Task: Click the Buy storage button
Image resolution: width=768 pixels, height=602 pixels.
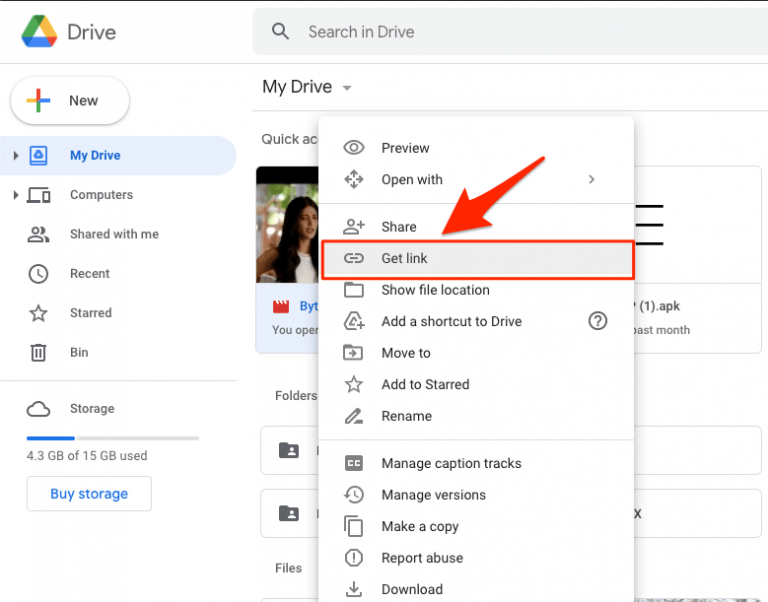Action: (x=89, y=494)
